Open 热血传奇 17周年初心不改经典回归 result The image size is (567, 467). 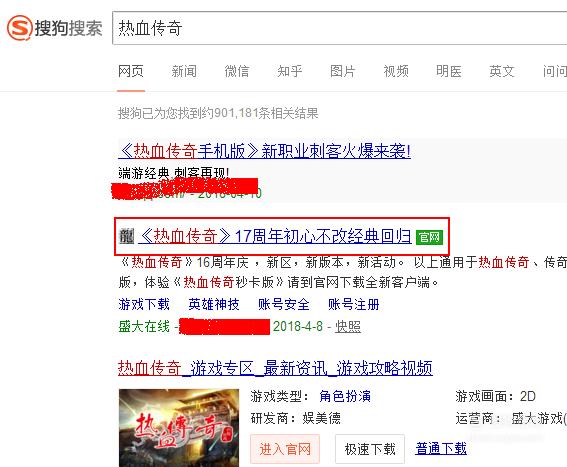point(275,236)
